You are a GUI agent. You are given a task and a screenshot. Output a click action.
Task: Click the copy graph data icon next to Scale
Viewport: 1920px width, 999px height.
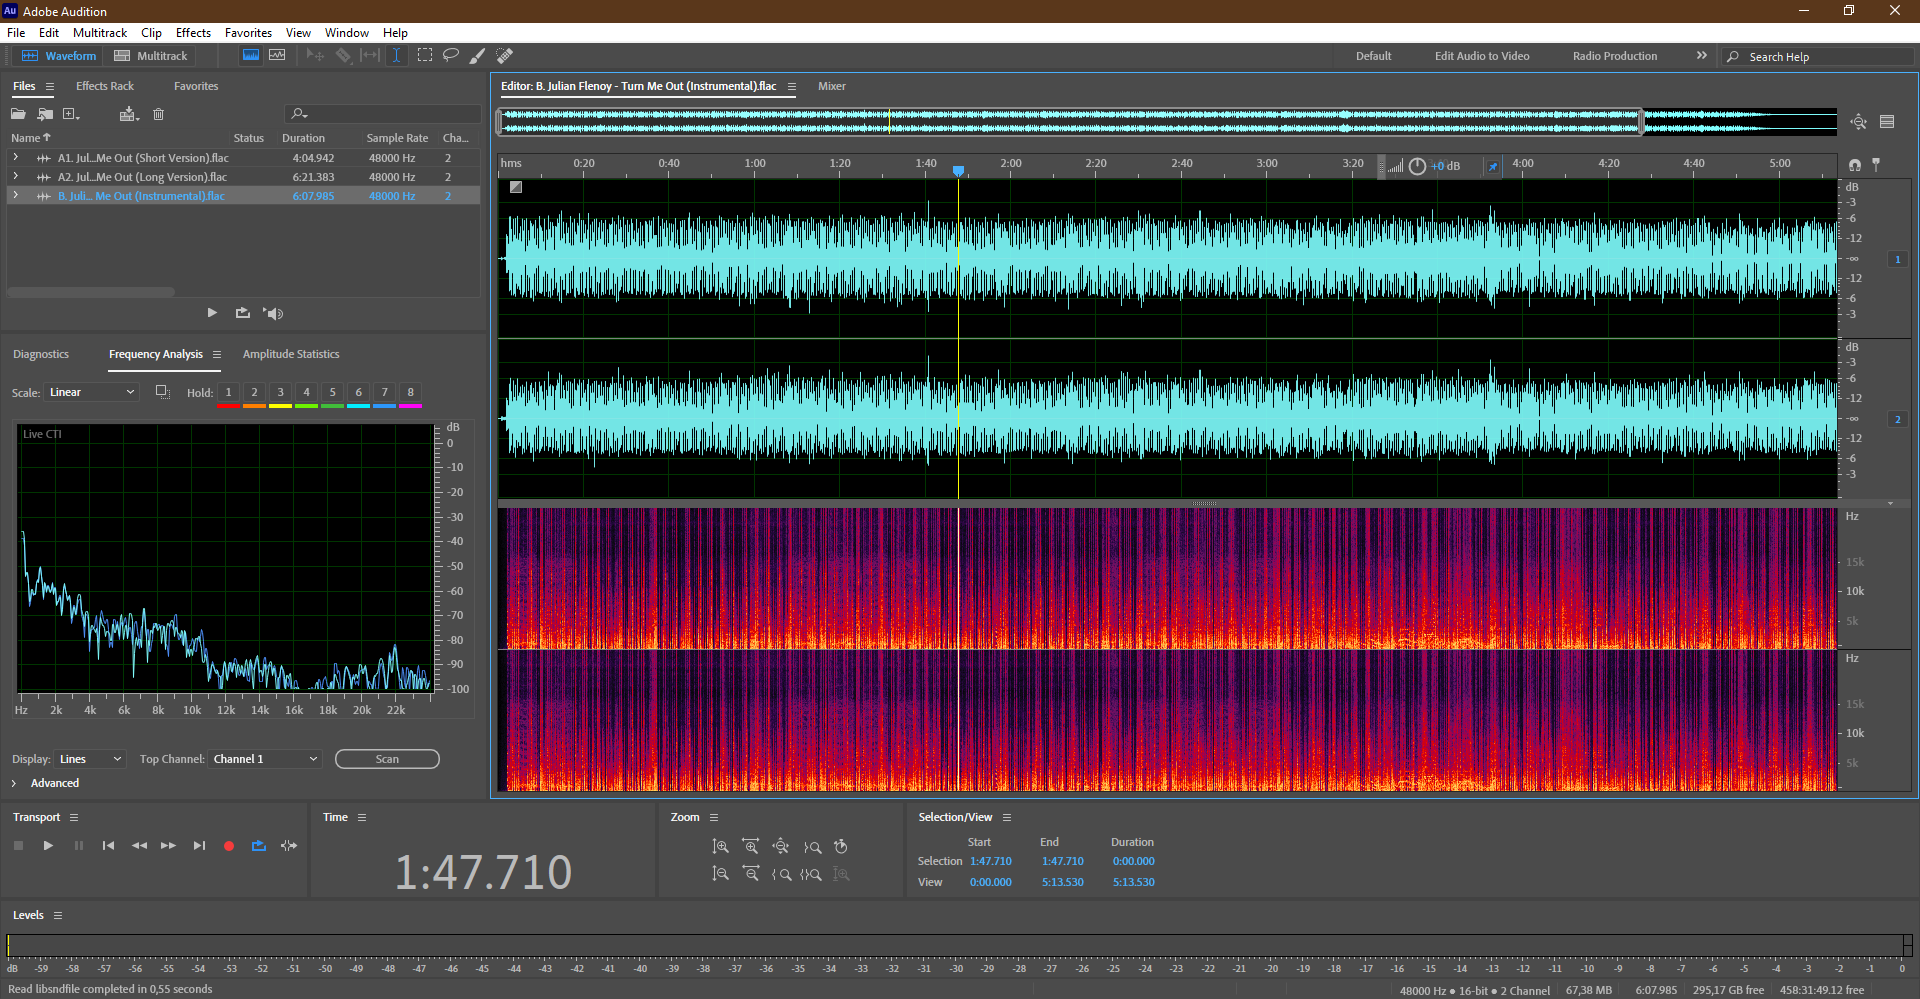162,392
